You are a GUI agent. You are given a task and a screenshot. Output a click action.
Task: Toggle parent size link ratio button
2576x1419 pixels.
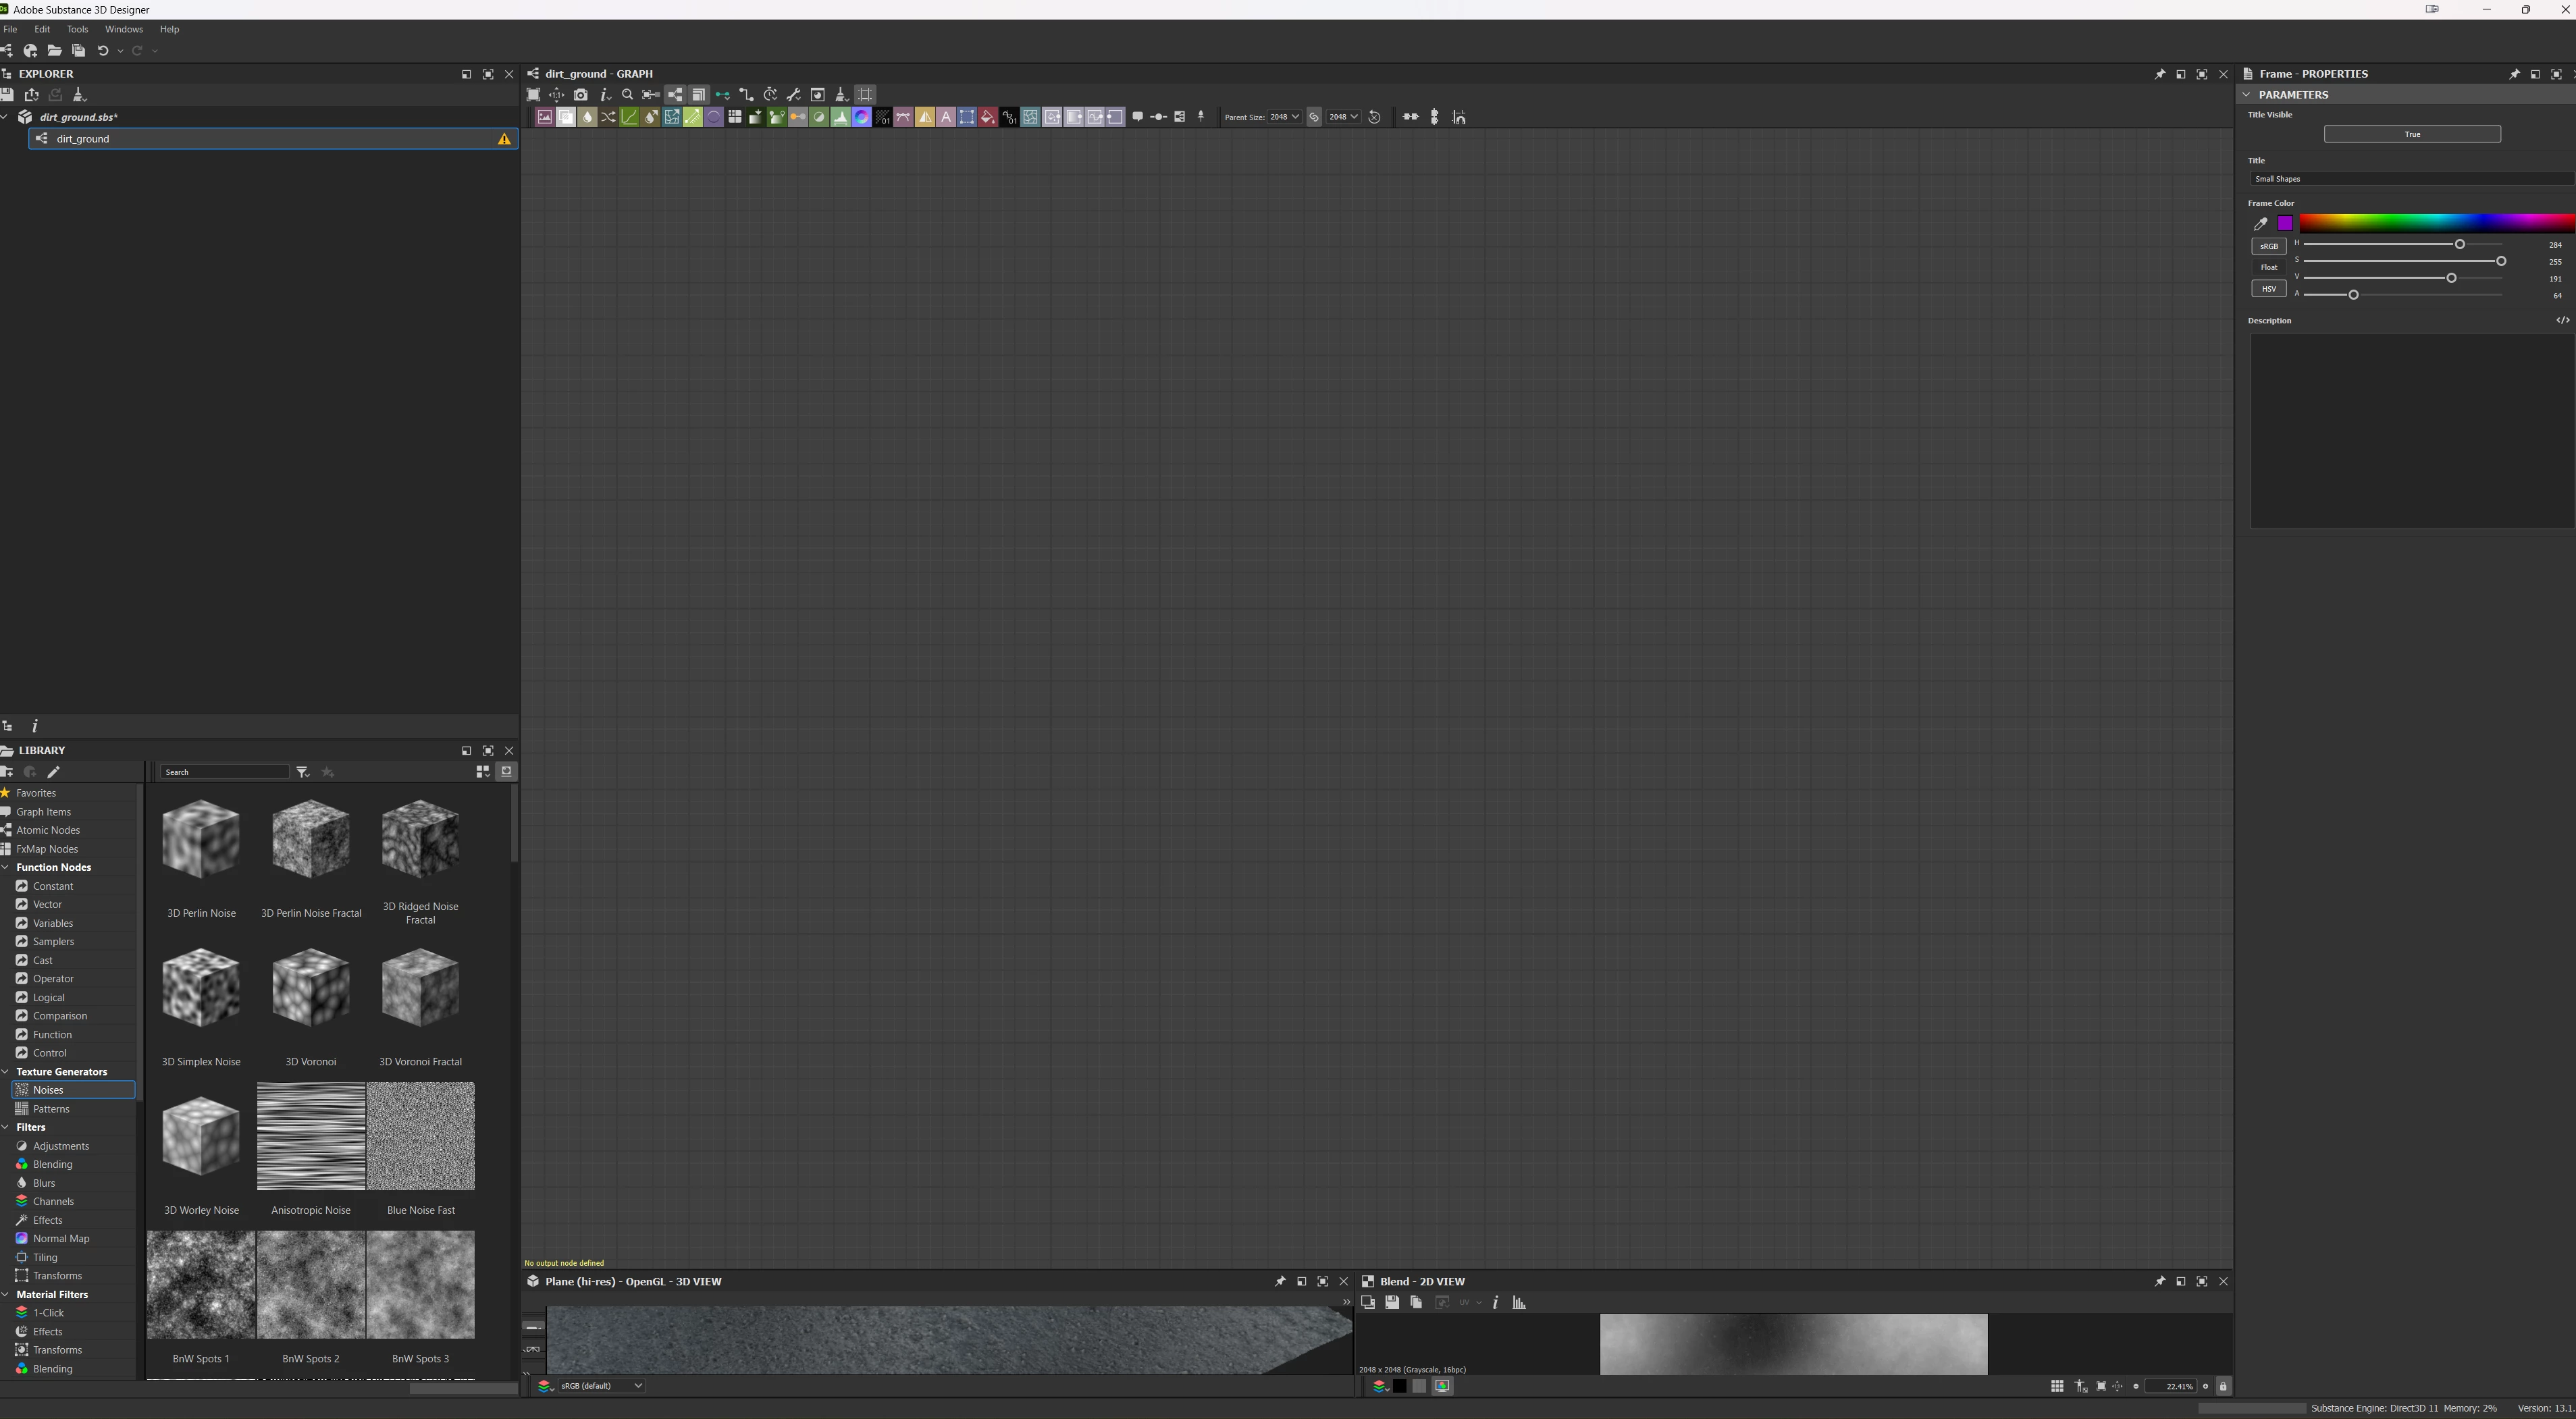click(1314, 117)
